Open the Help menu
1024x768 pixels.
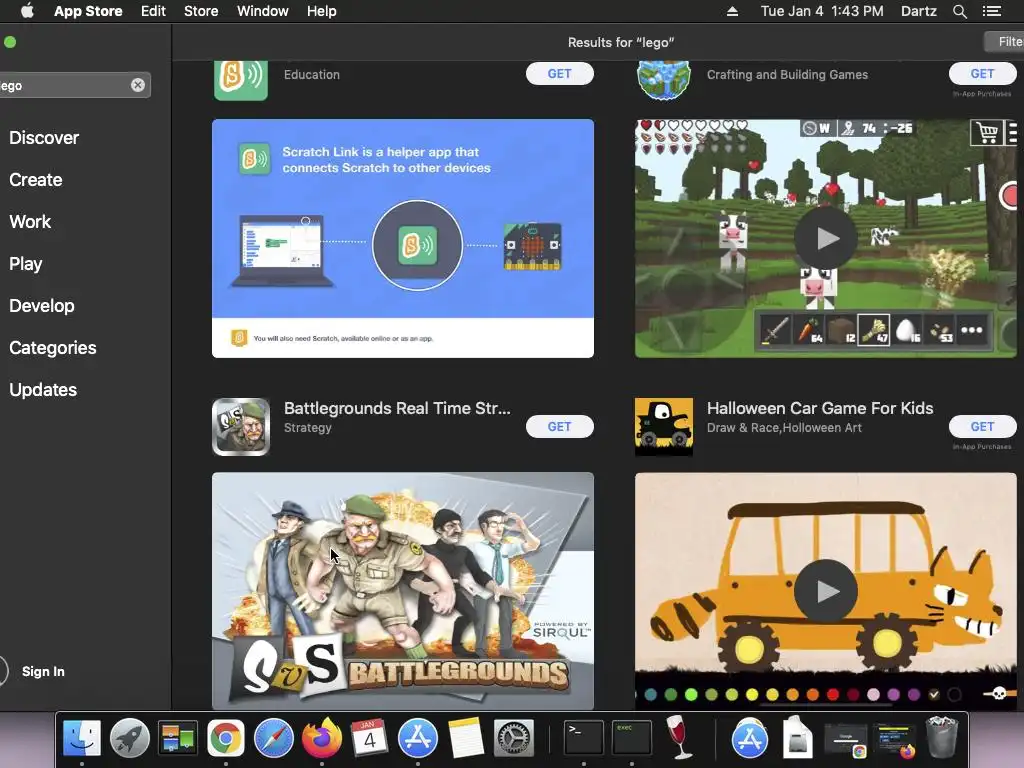(321, 11)
